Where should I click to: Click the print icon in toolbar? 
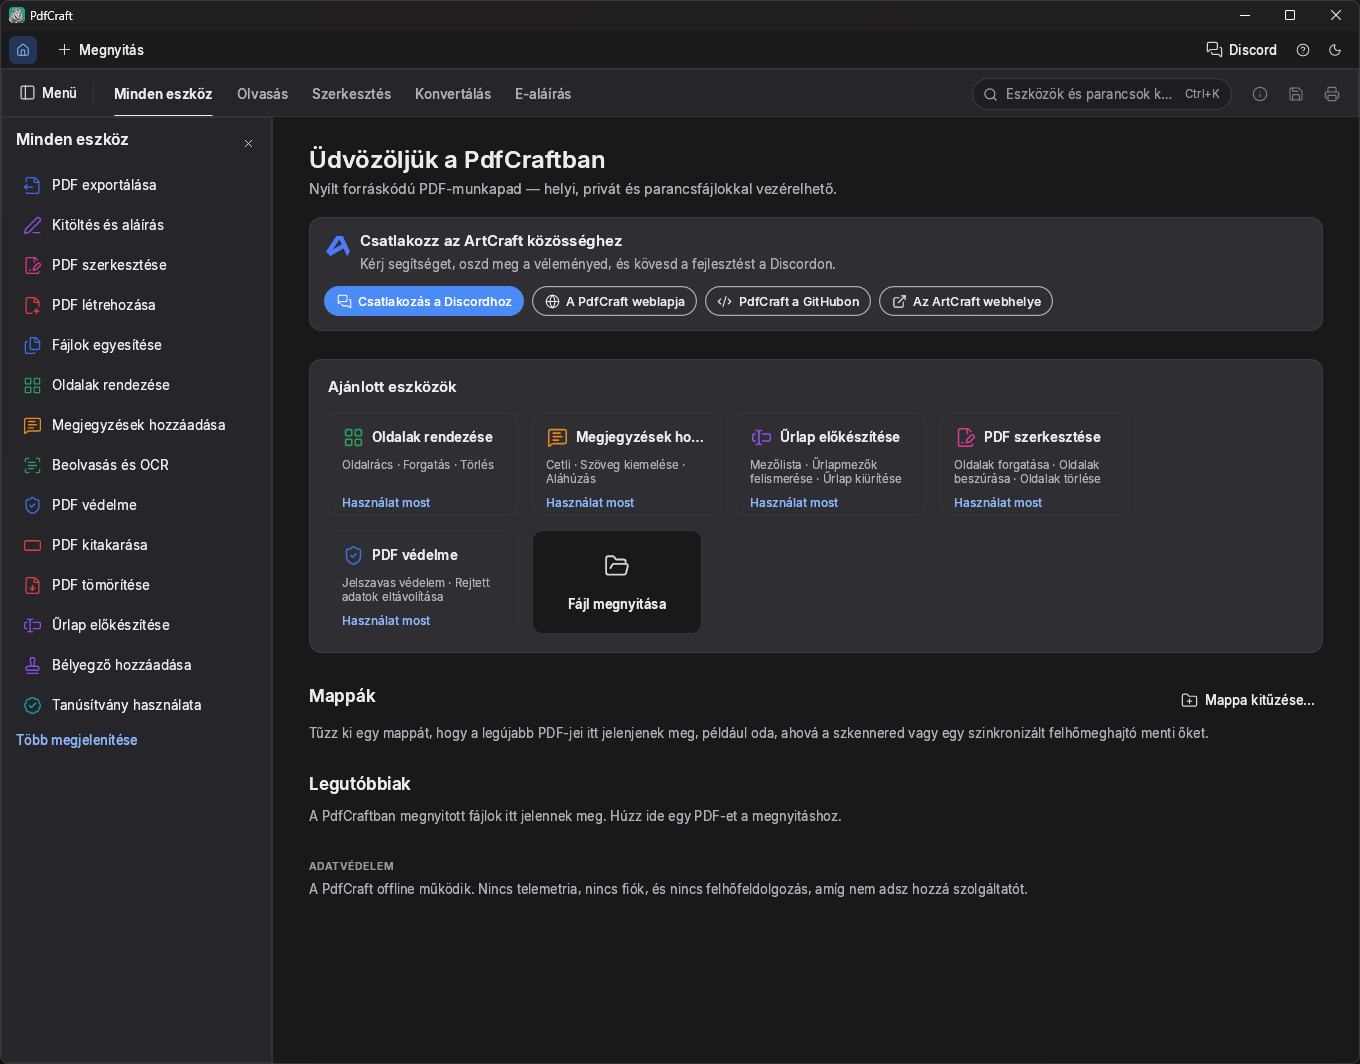pyautogui.click(x=1332, y=94)
